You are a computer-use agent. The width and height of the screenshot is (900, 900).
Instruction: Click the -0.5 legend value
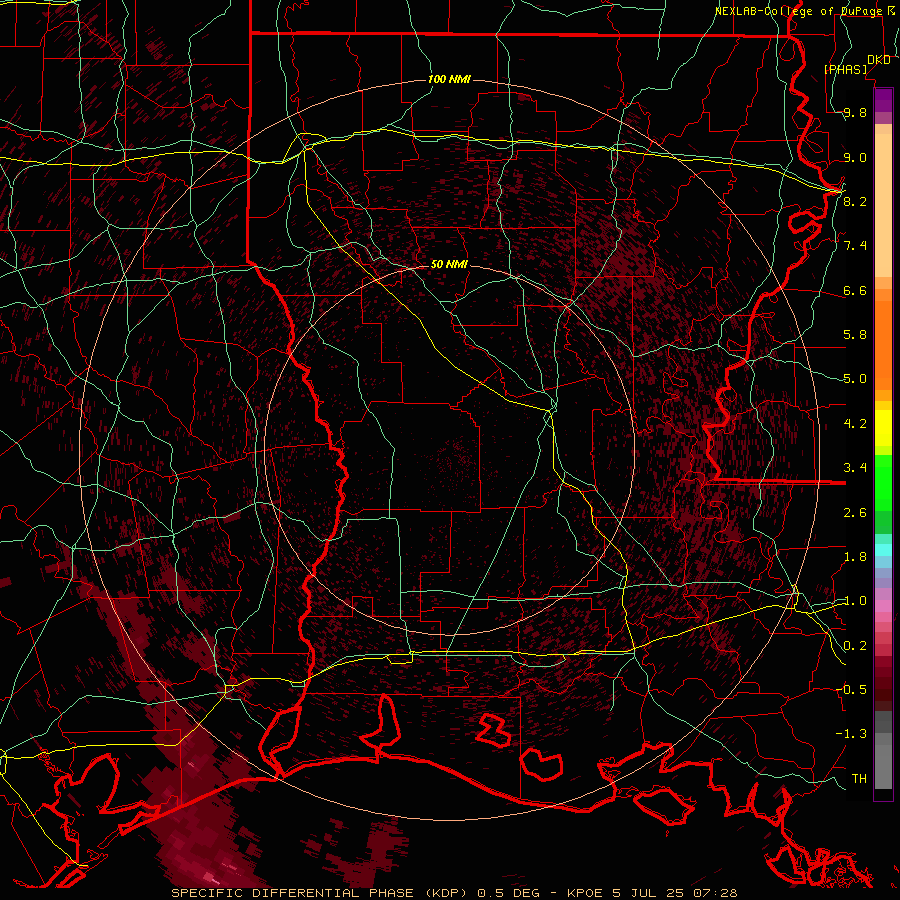(x=851, y=690)
